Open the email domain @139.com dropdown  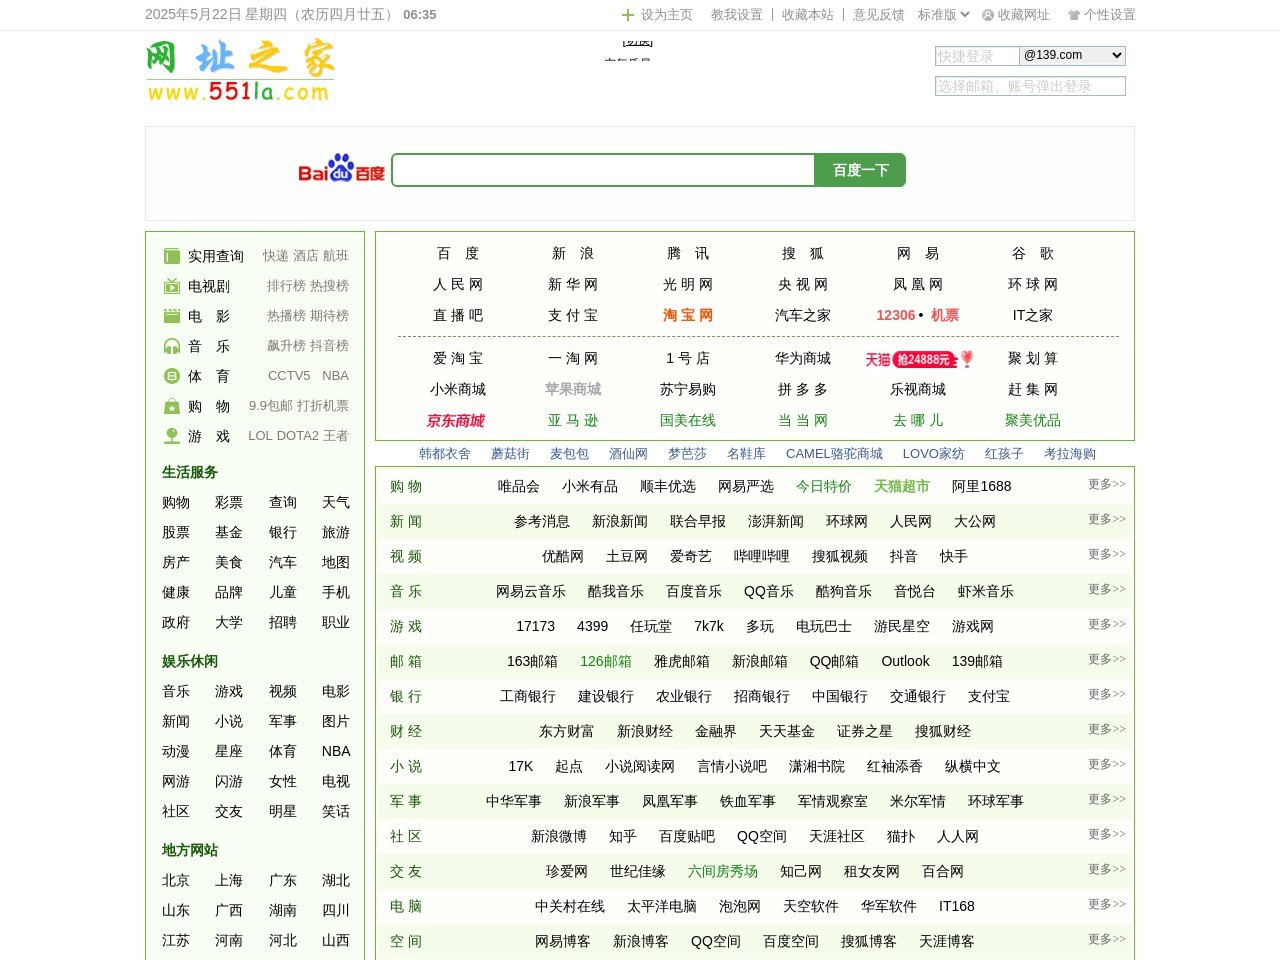(1073, 56)
